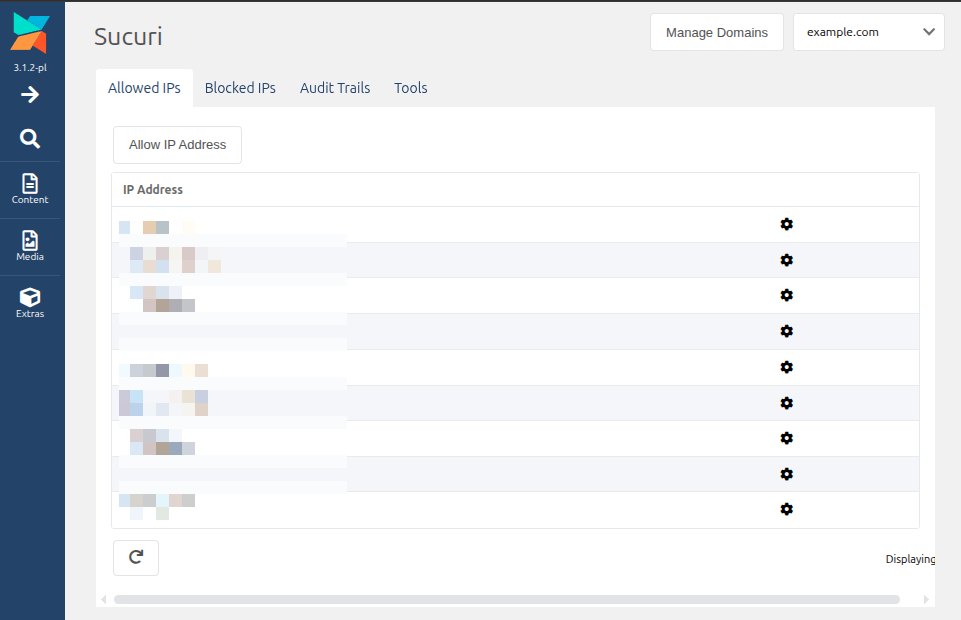This screenshot has width=961, height=620.
Task: Click the gear icon in first row
Action: 786,224
